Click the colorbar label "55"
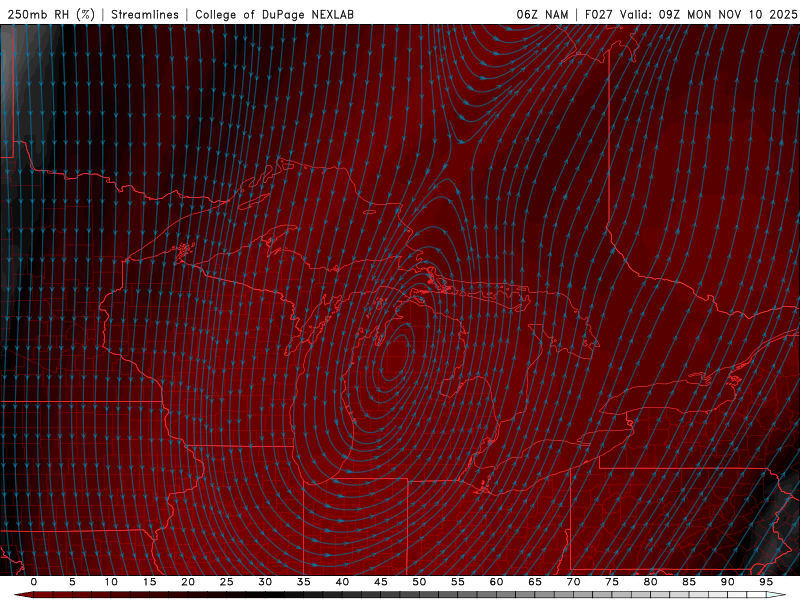The image size is (800, 600). pos(458,582)
